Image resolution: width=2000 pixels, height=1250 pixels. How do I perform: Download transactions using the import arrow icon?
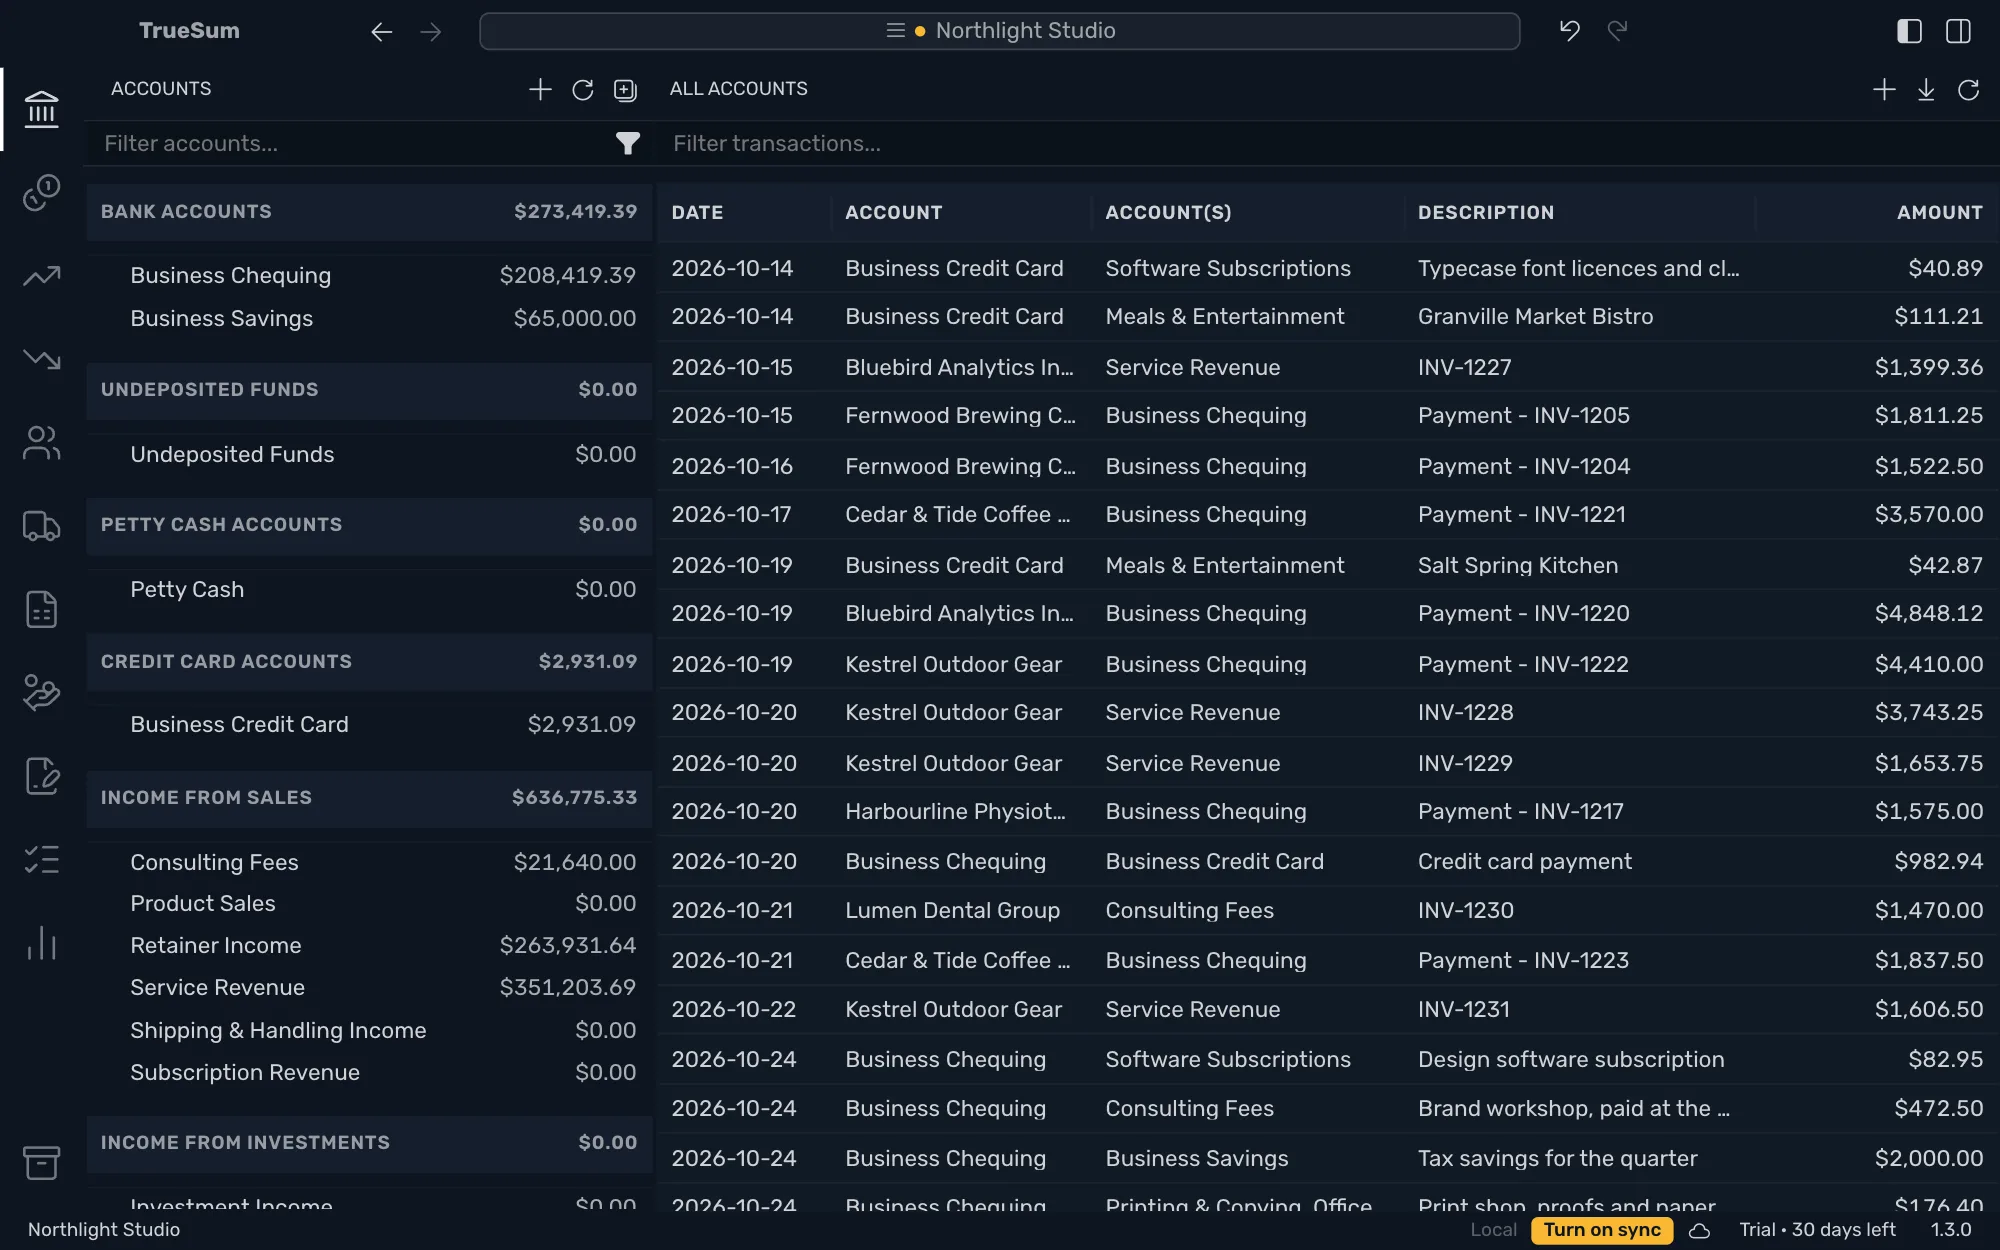click(1926, 90)
